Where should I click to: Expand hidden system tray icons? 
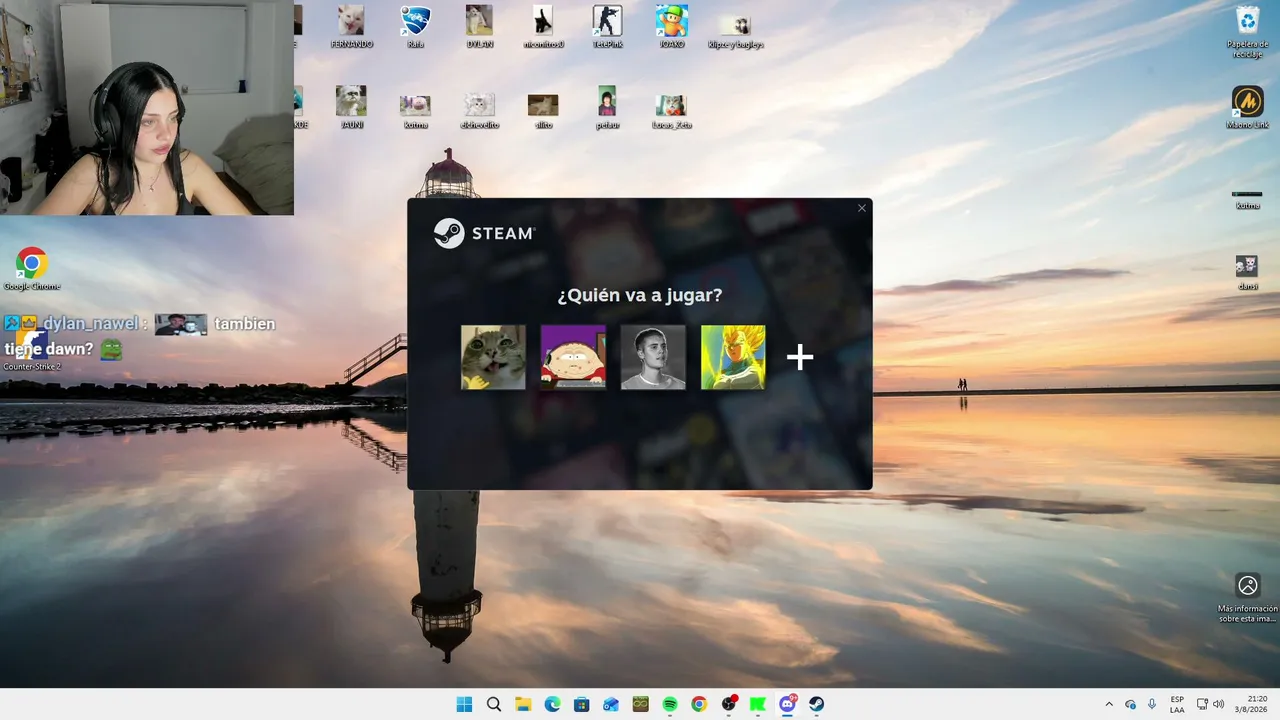pos(1108,704)
